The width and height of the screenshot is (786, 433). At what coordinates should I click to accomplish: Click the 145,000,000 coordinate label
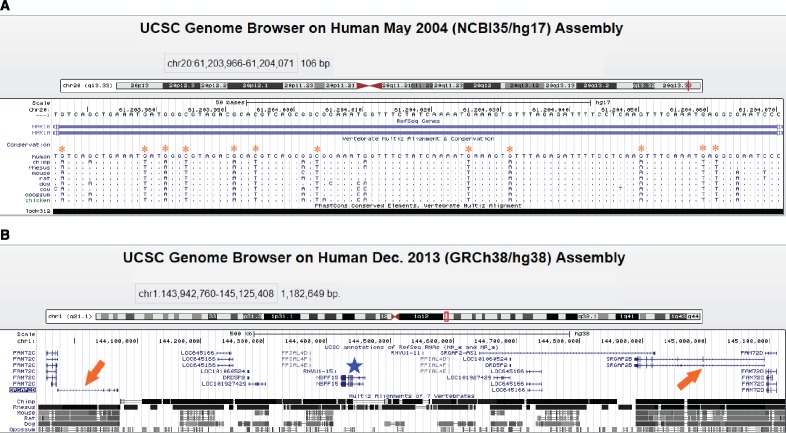(686, 340)
